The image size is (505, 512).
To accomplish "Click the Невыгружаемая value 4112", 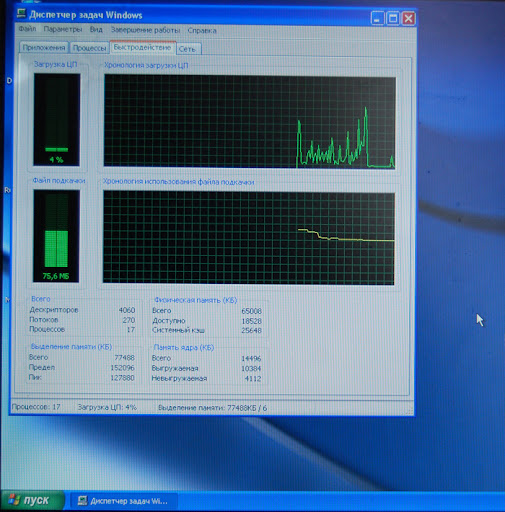I will [253, 379].
